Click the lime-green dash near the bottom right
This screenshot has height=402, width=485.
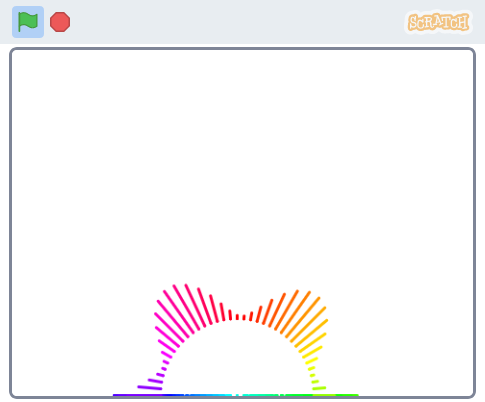[319, 388]
